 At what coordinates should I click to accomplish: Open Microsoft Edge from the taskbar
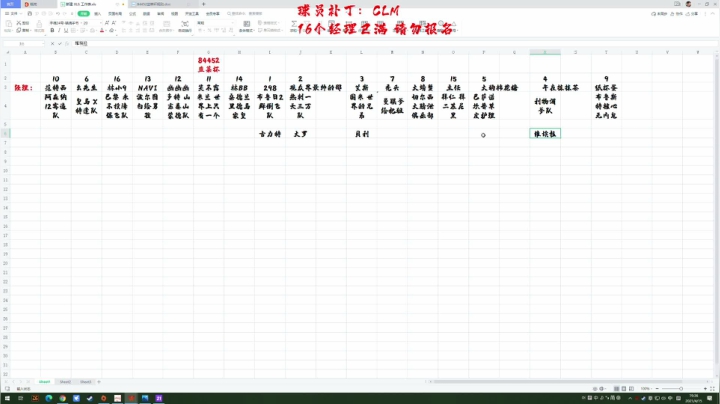[49, 398]
